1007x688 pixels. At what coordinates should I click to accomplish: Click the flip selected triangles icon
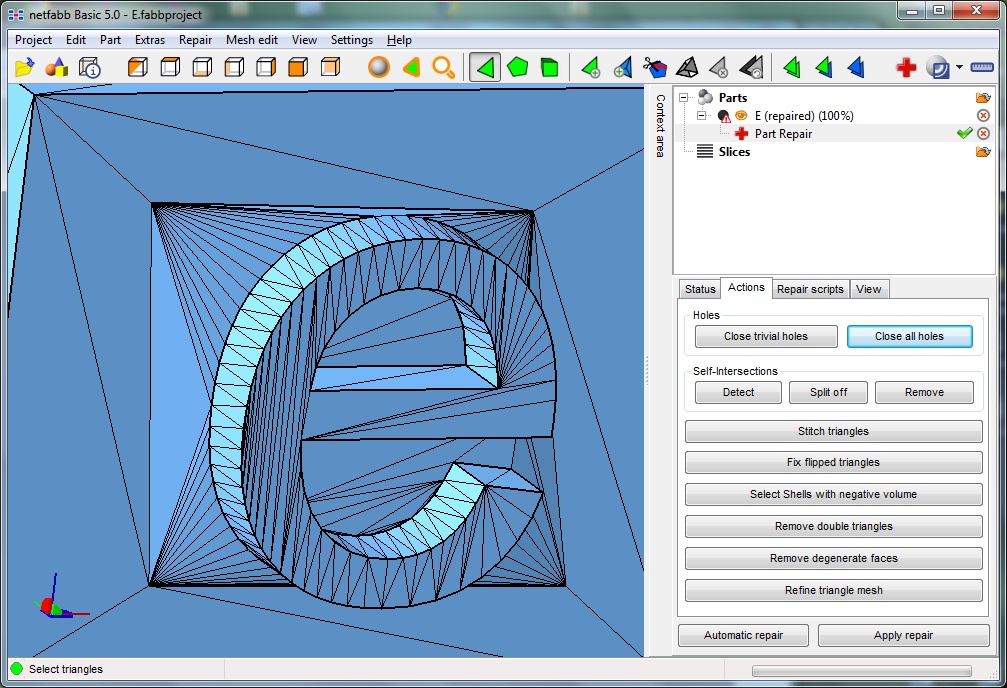pyautogui.click(x=751, y=67)
